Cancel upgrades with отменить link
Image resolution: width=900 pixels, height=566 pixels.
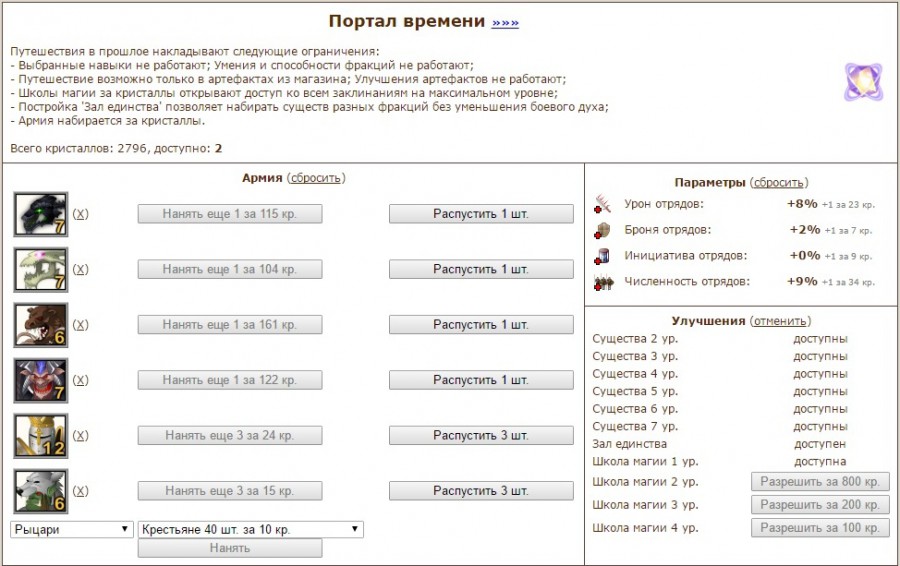[781, 321]
